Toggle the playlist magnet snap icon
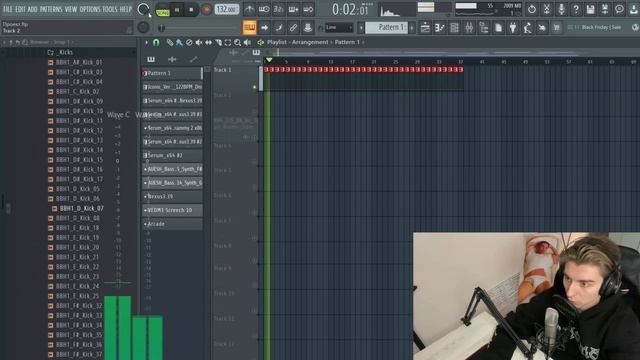640x360 pixels. click(x=156, y=42)
